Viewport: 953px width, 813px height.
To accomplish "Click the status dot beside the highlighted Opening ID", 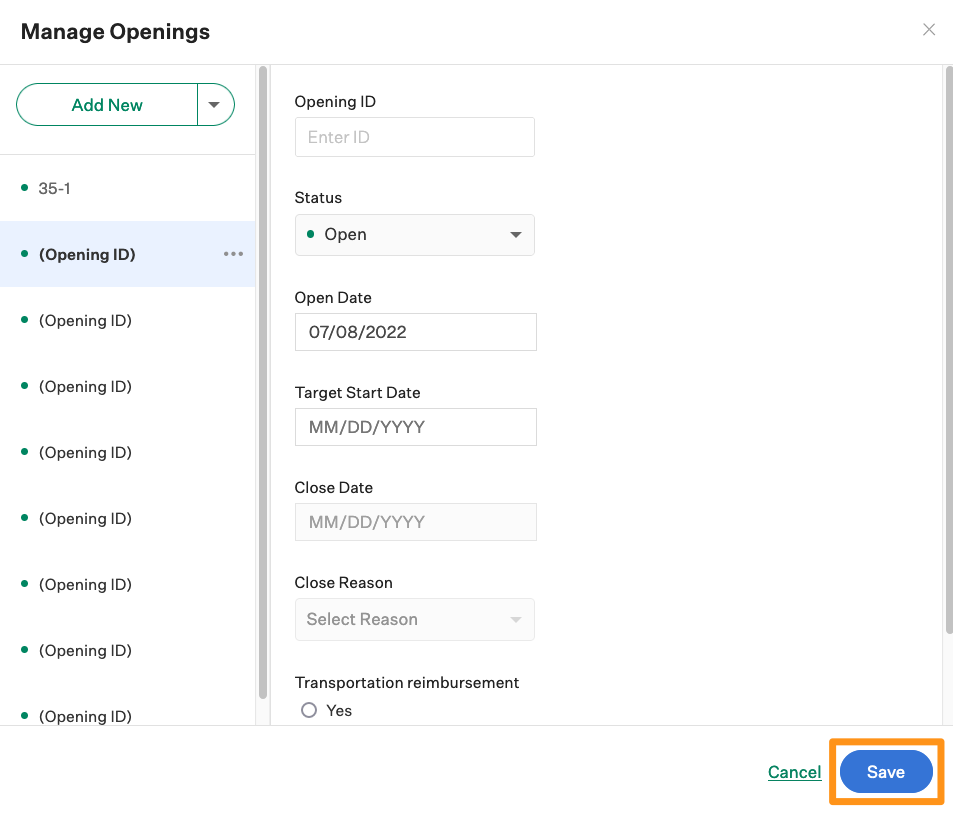I will (24, 254).
